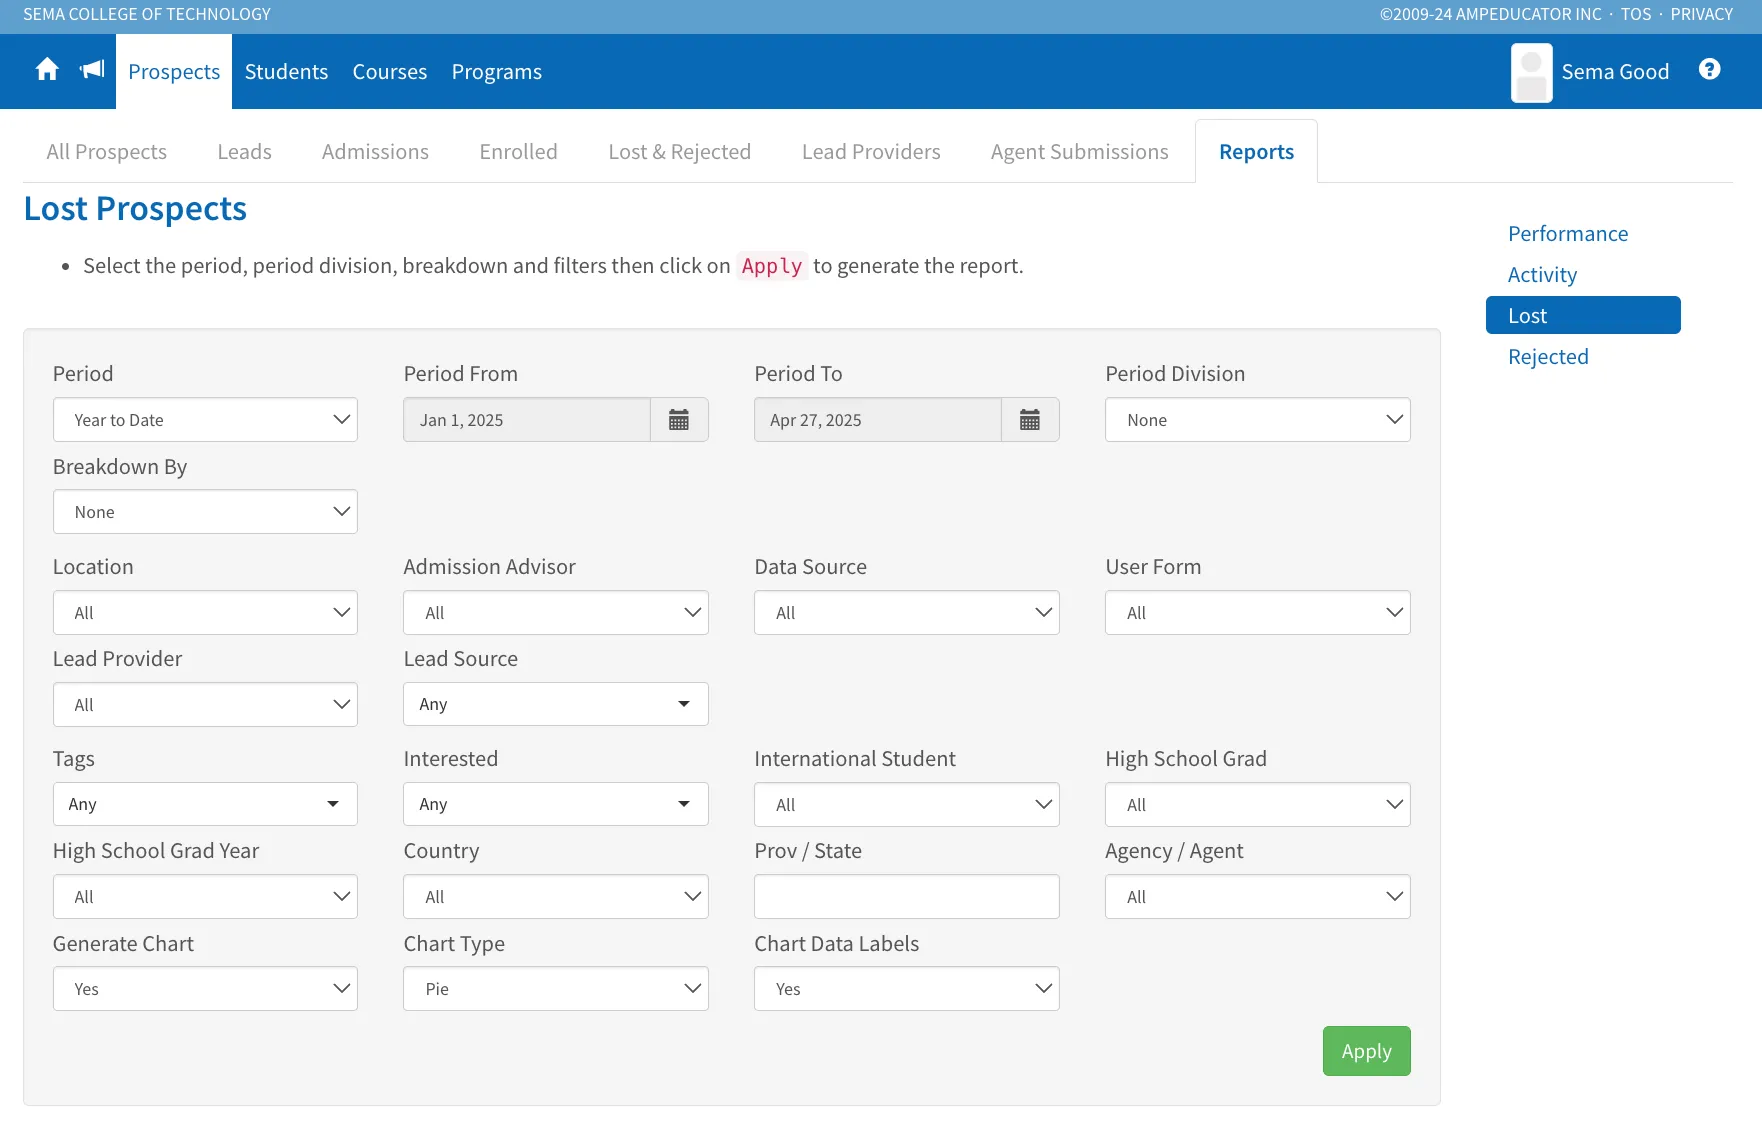
Task: Click the Sema Good user avatar
Action: coord(1531,72)
